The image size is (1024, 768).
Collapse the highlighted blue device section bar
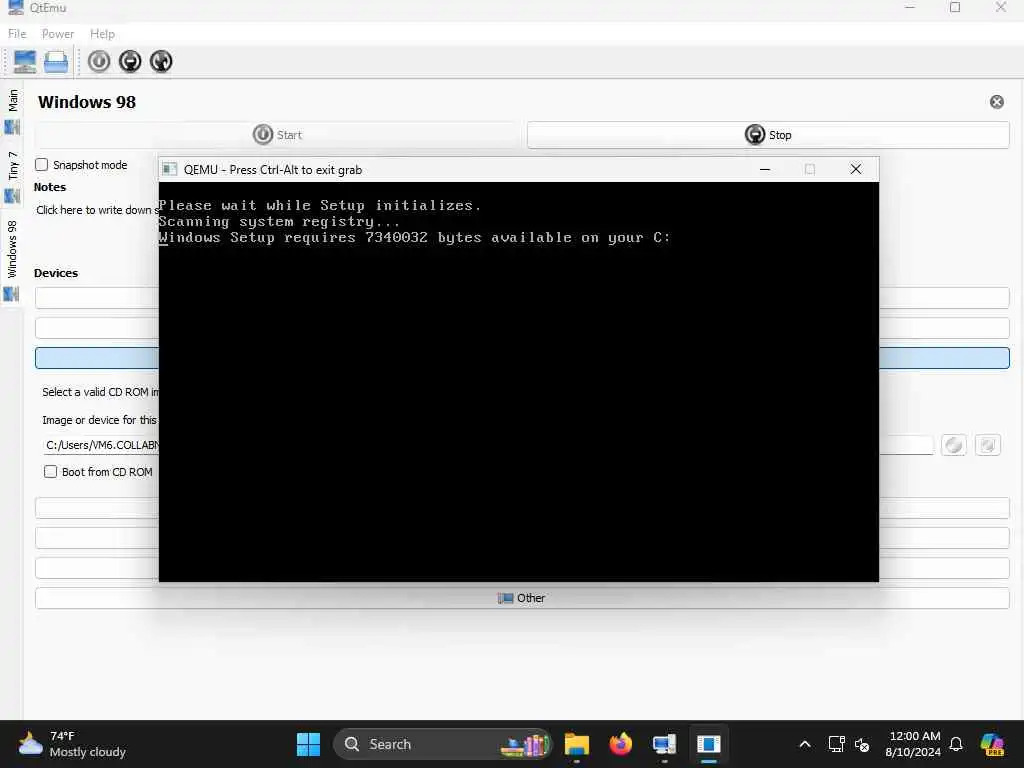point(522,358)
